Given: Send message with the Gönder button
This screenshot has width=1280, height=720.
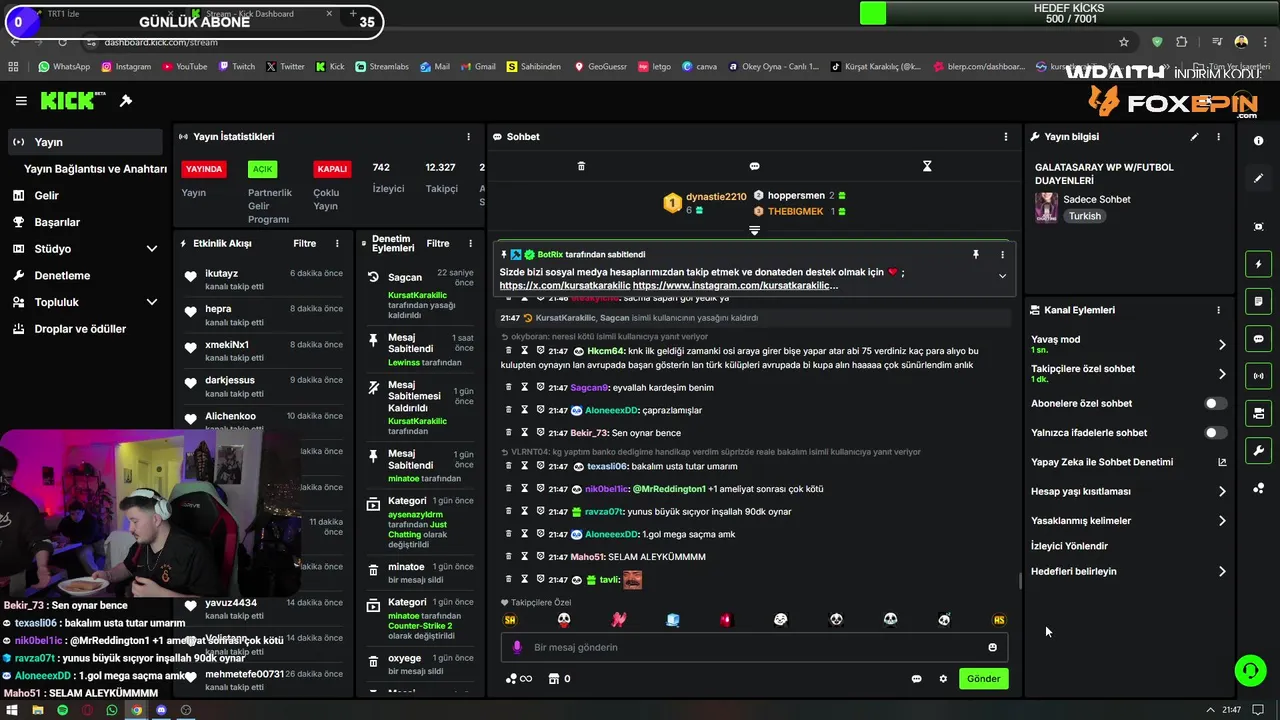Looking at the screenshot, I should pos(983,679).
